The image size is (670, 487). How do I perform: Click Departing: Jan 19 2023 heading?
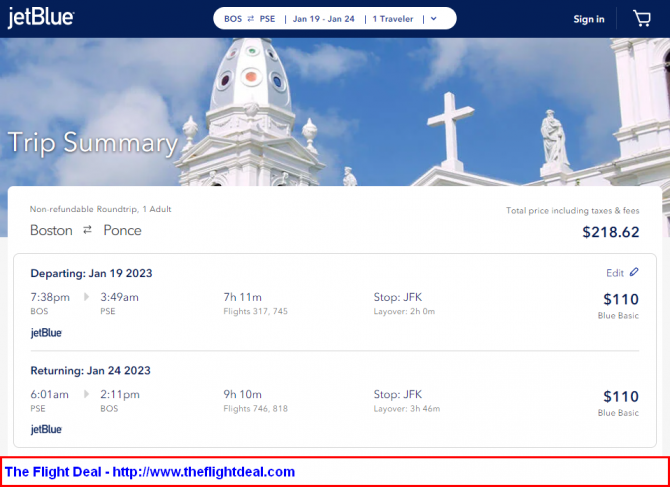pyautogui.click(x=91, y=273)
